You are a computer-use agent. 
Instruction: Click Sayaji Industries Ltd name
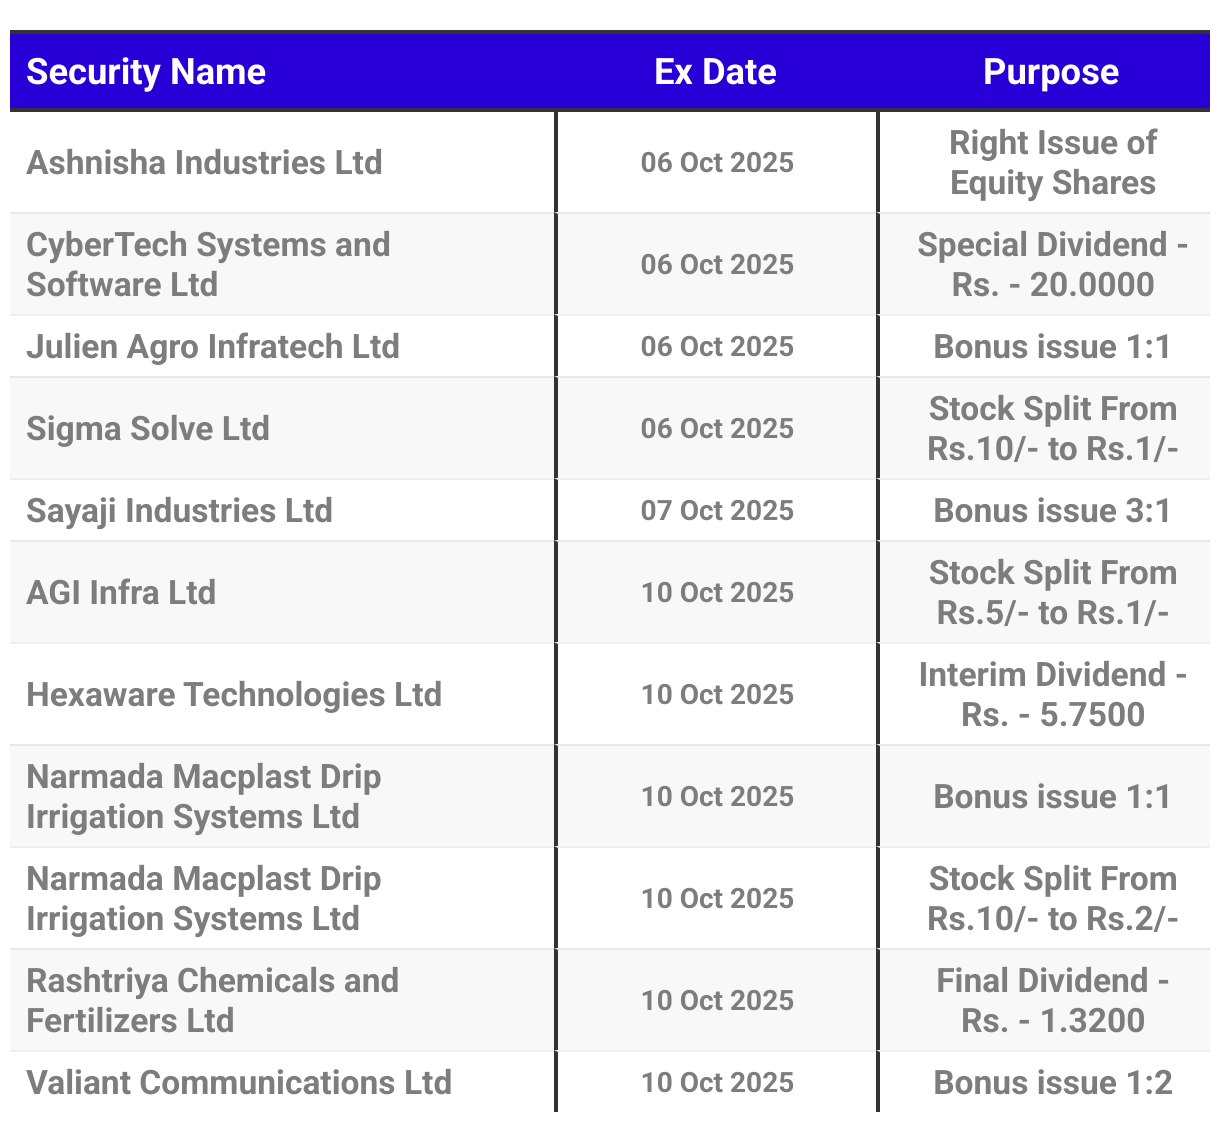pyautogui.click(x=180, y=510)
